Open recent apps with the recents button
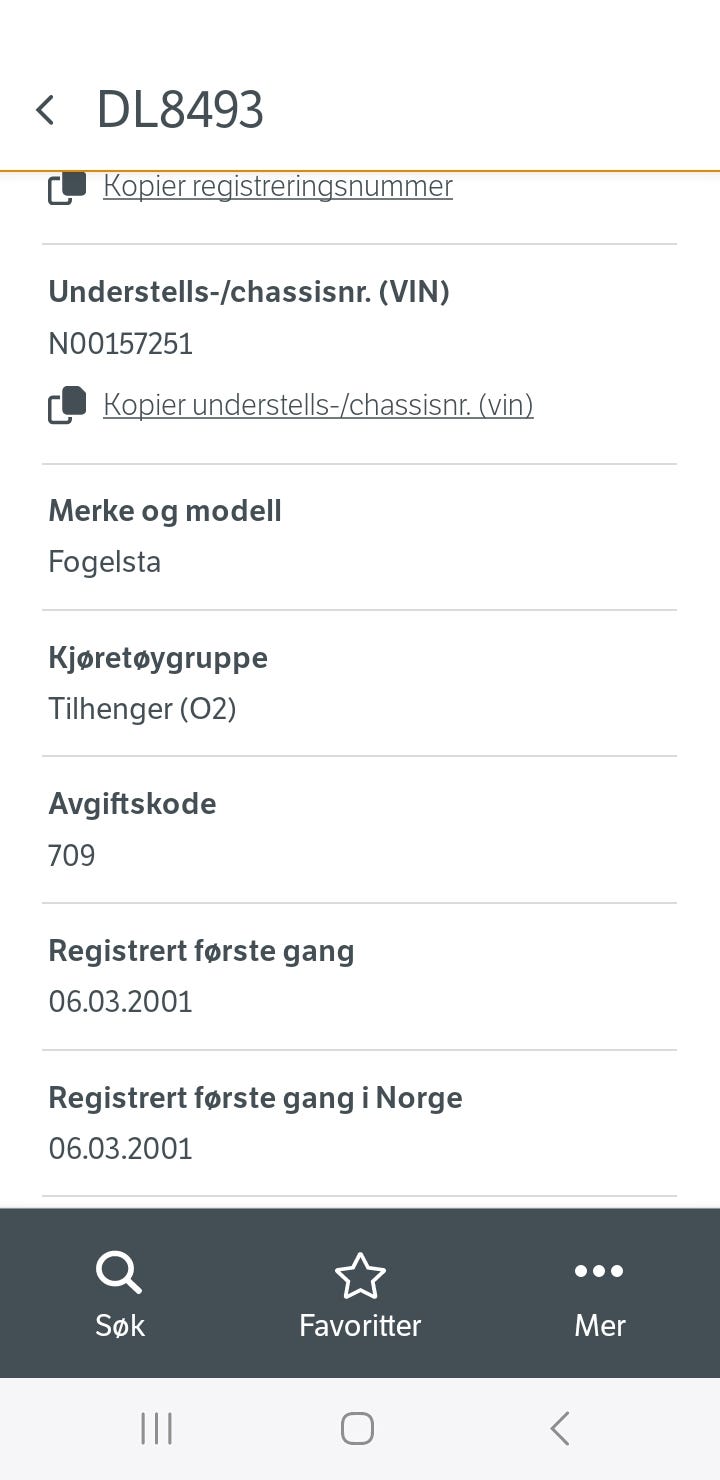Viewport: 720px width, 1480px height. click(x=156, y=1428)
